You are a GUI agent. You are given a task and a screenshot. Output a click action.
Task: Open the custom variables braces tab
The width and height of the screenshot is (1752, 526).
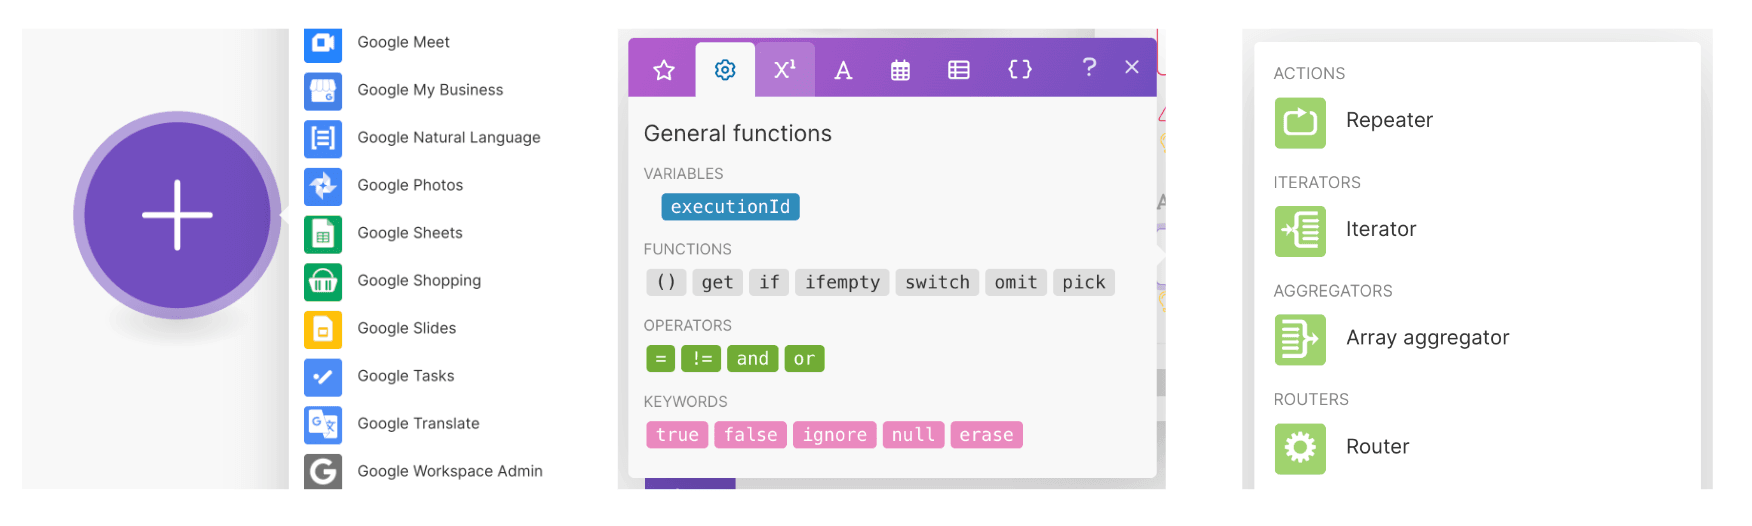1019,69
